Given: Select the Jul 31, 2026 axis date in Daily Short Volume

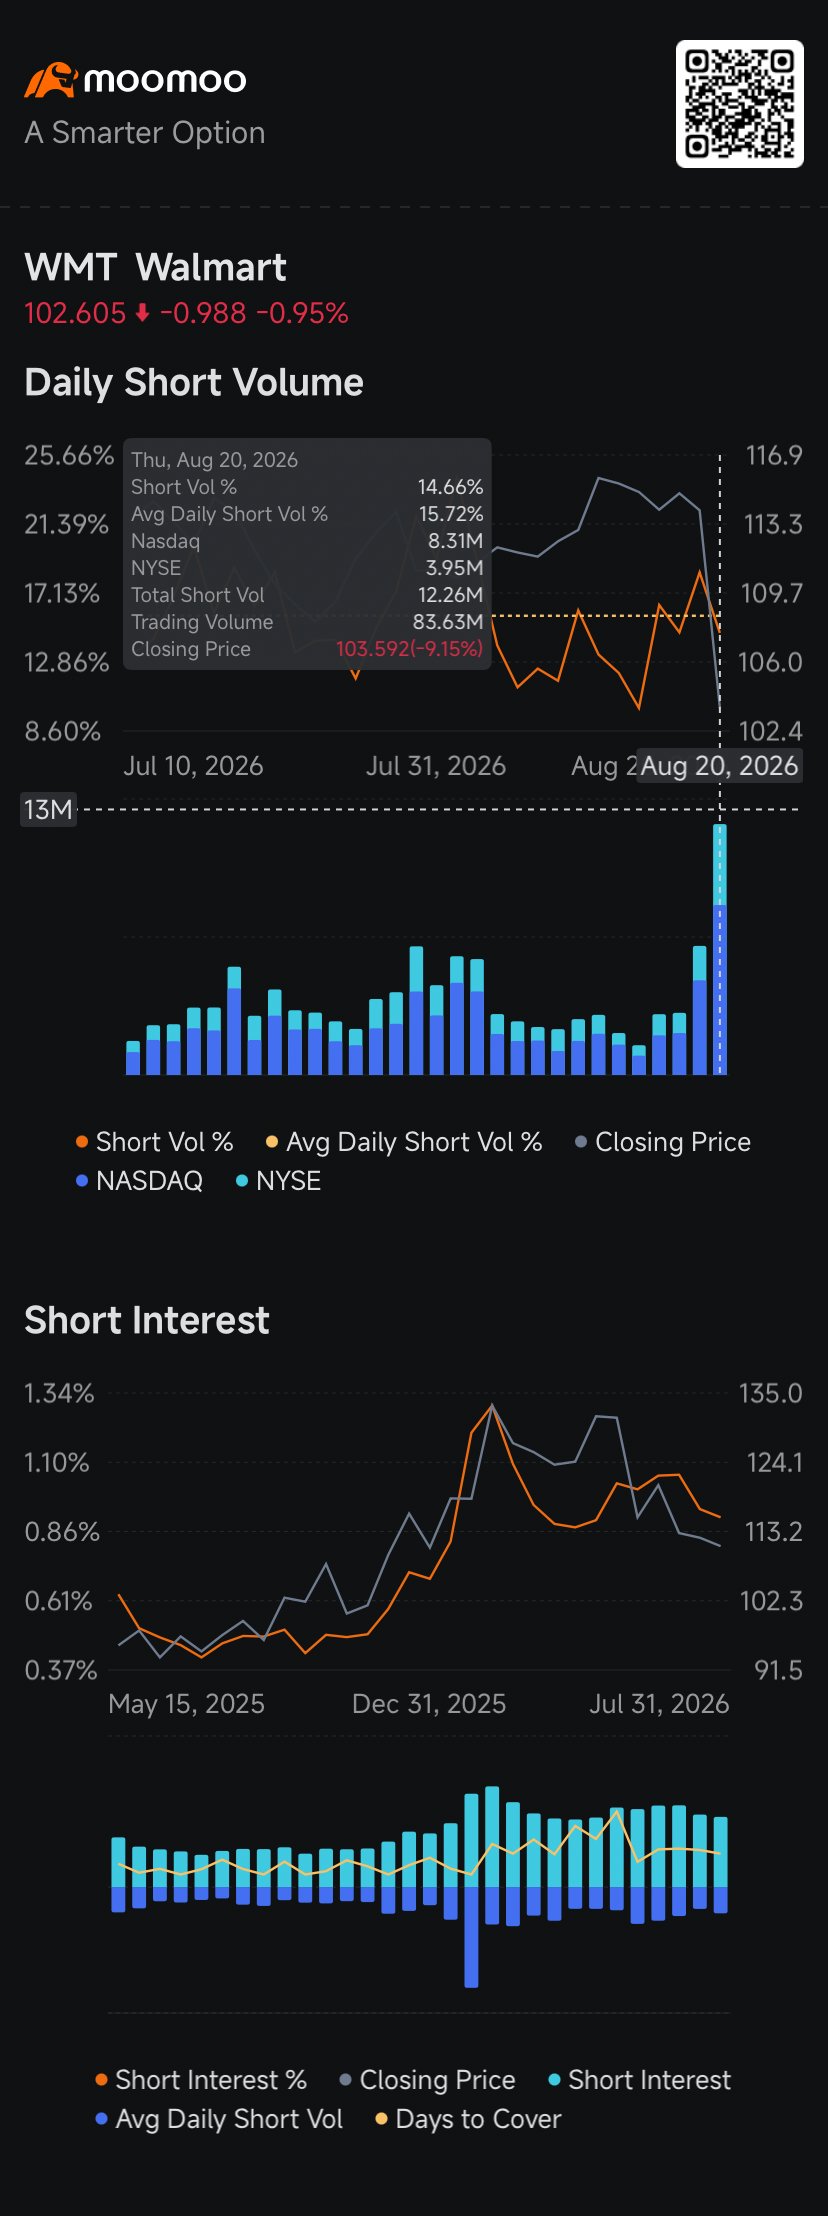Looking at the screenshot, I should (x=436, y=766).
